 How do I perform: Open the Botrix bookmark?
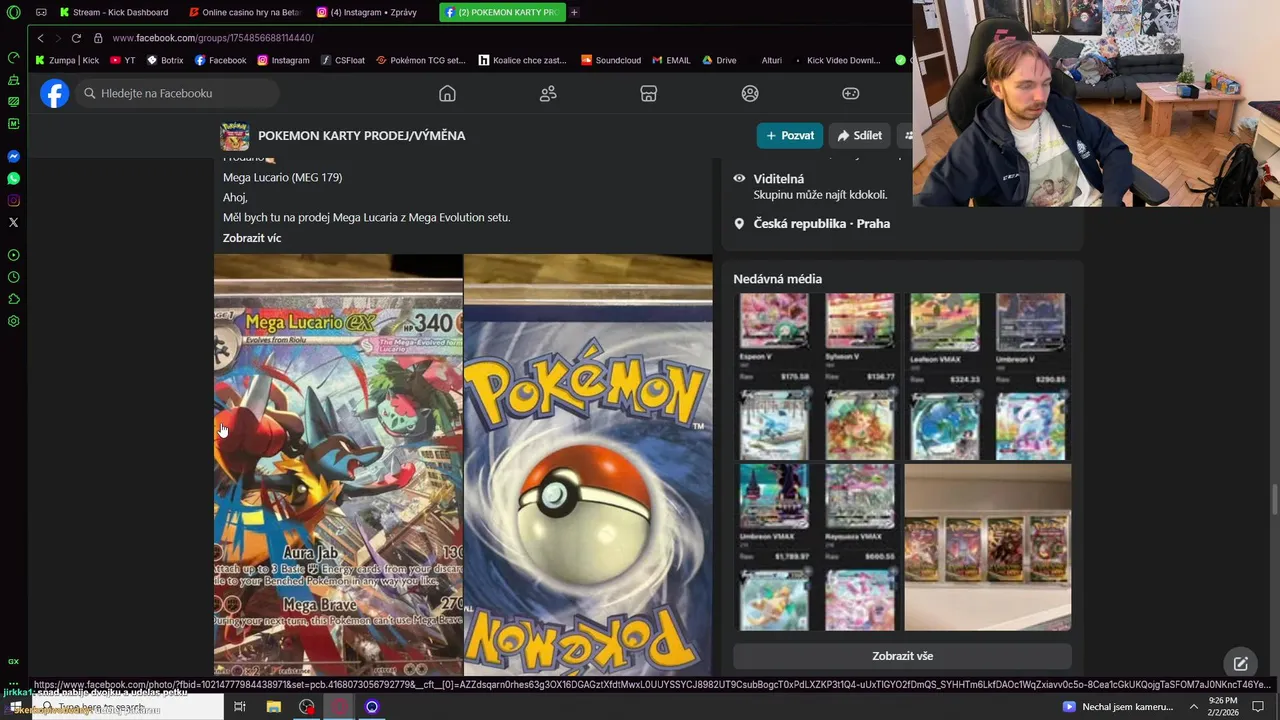(165, 60)
